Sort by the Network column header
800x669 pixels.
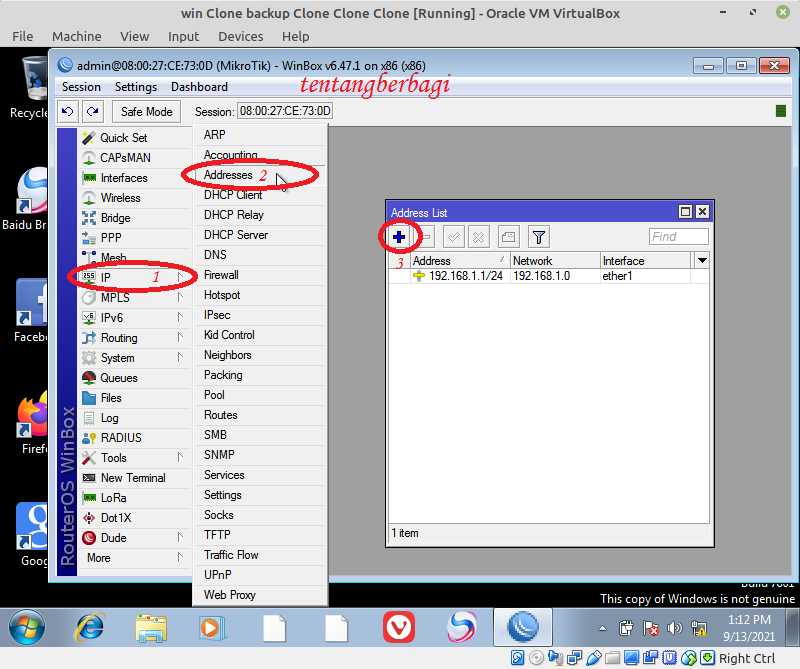tap(555, 261)
